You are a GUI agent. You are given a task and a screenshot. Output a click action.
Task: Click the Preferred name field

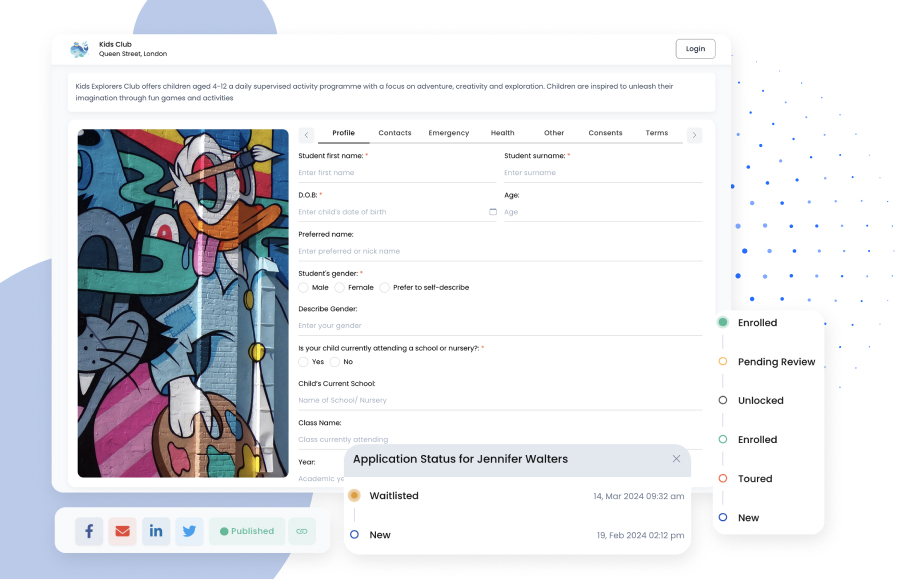click(500, 251)
